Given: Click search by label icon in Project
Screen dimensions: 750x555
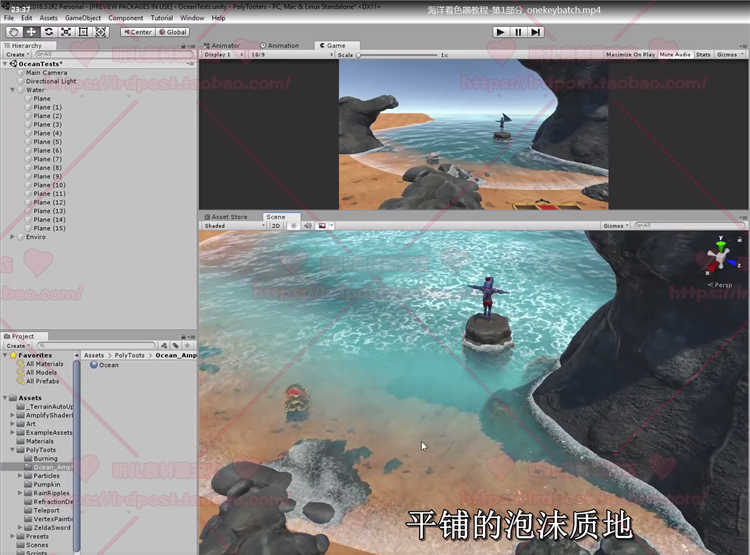Looking at the screenshot, I should pyautogui.click(x=176, y=345).
